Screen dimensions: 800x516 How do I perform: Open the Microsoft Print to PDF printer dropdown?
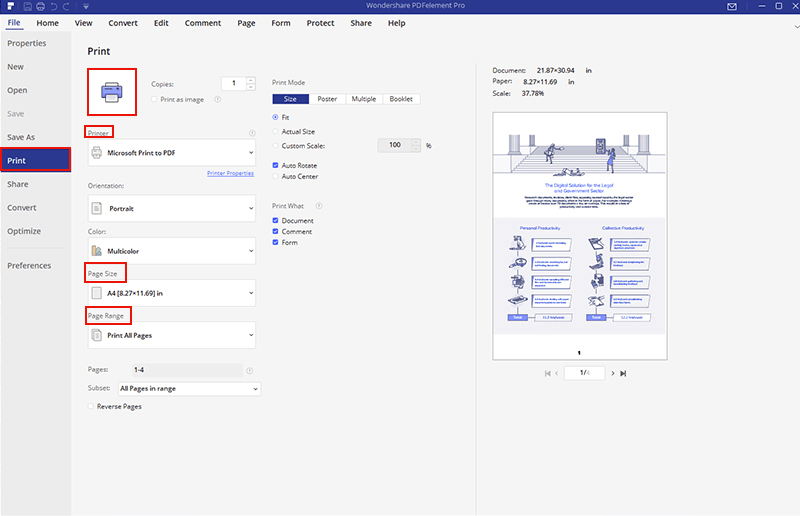tap(172, 153)
